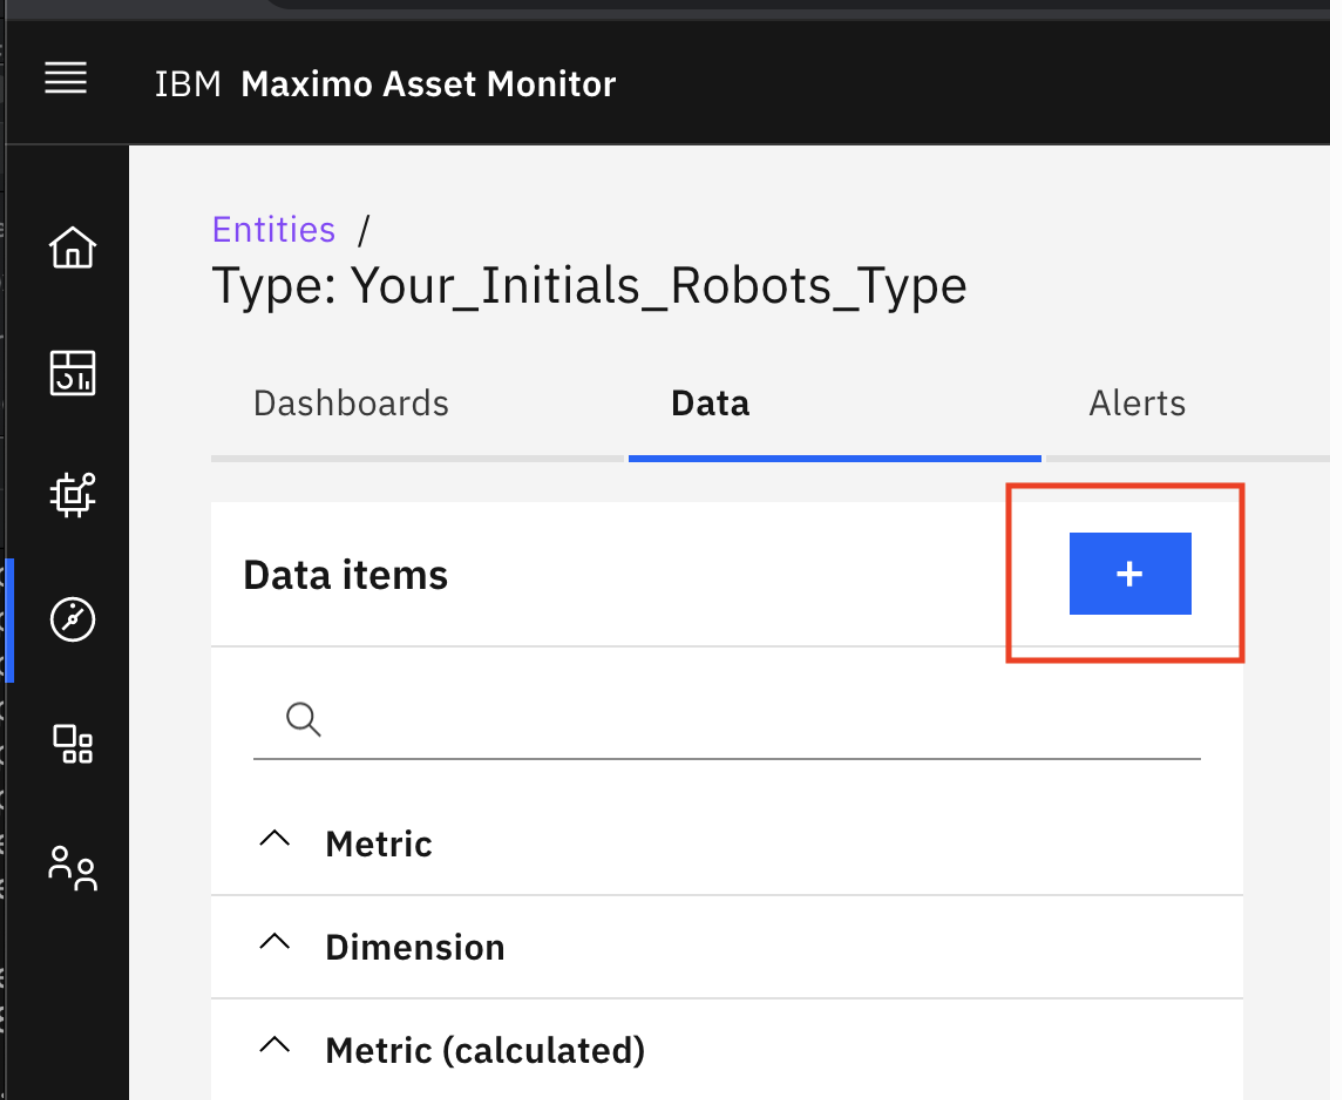This screenshot has height=1100, width=1342.
Task: Click the Metric group label
Action: pyautogui.click(x=379, y=844)
